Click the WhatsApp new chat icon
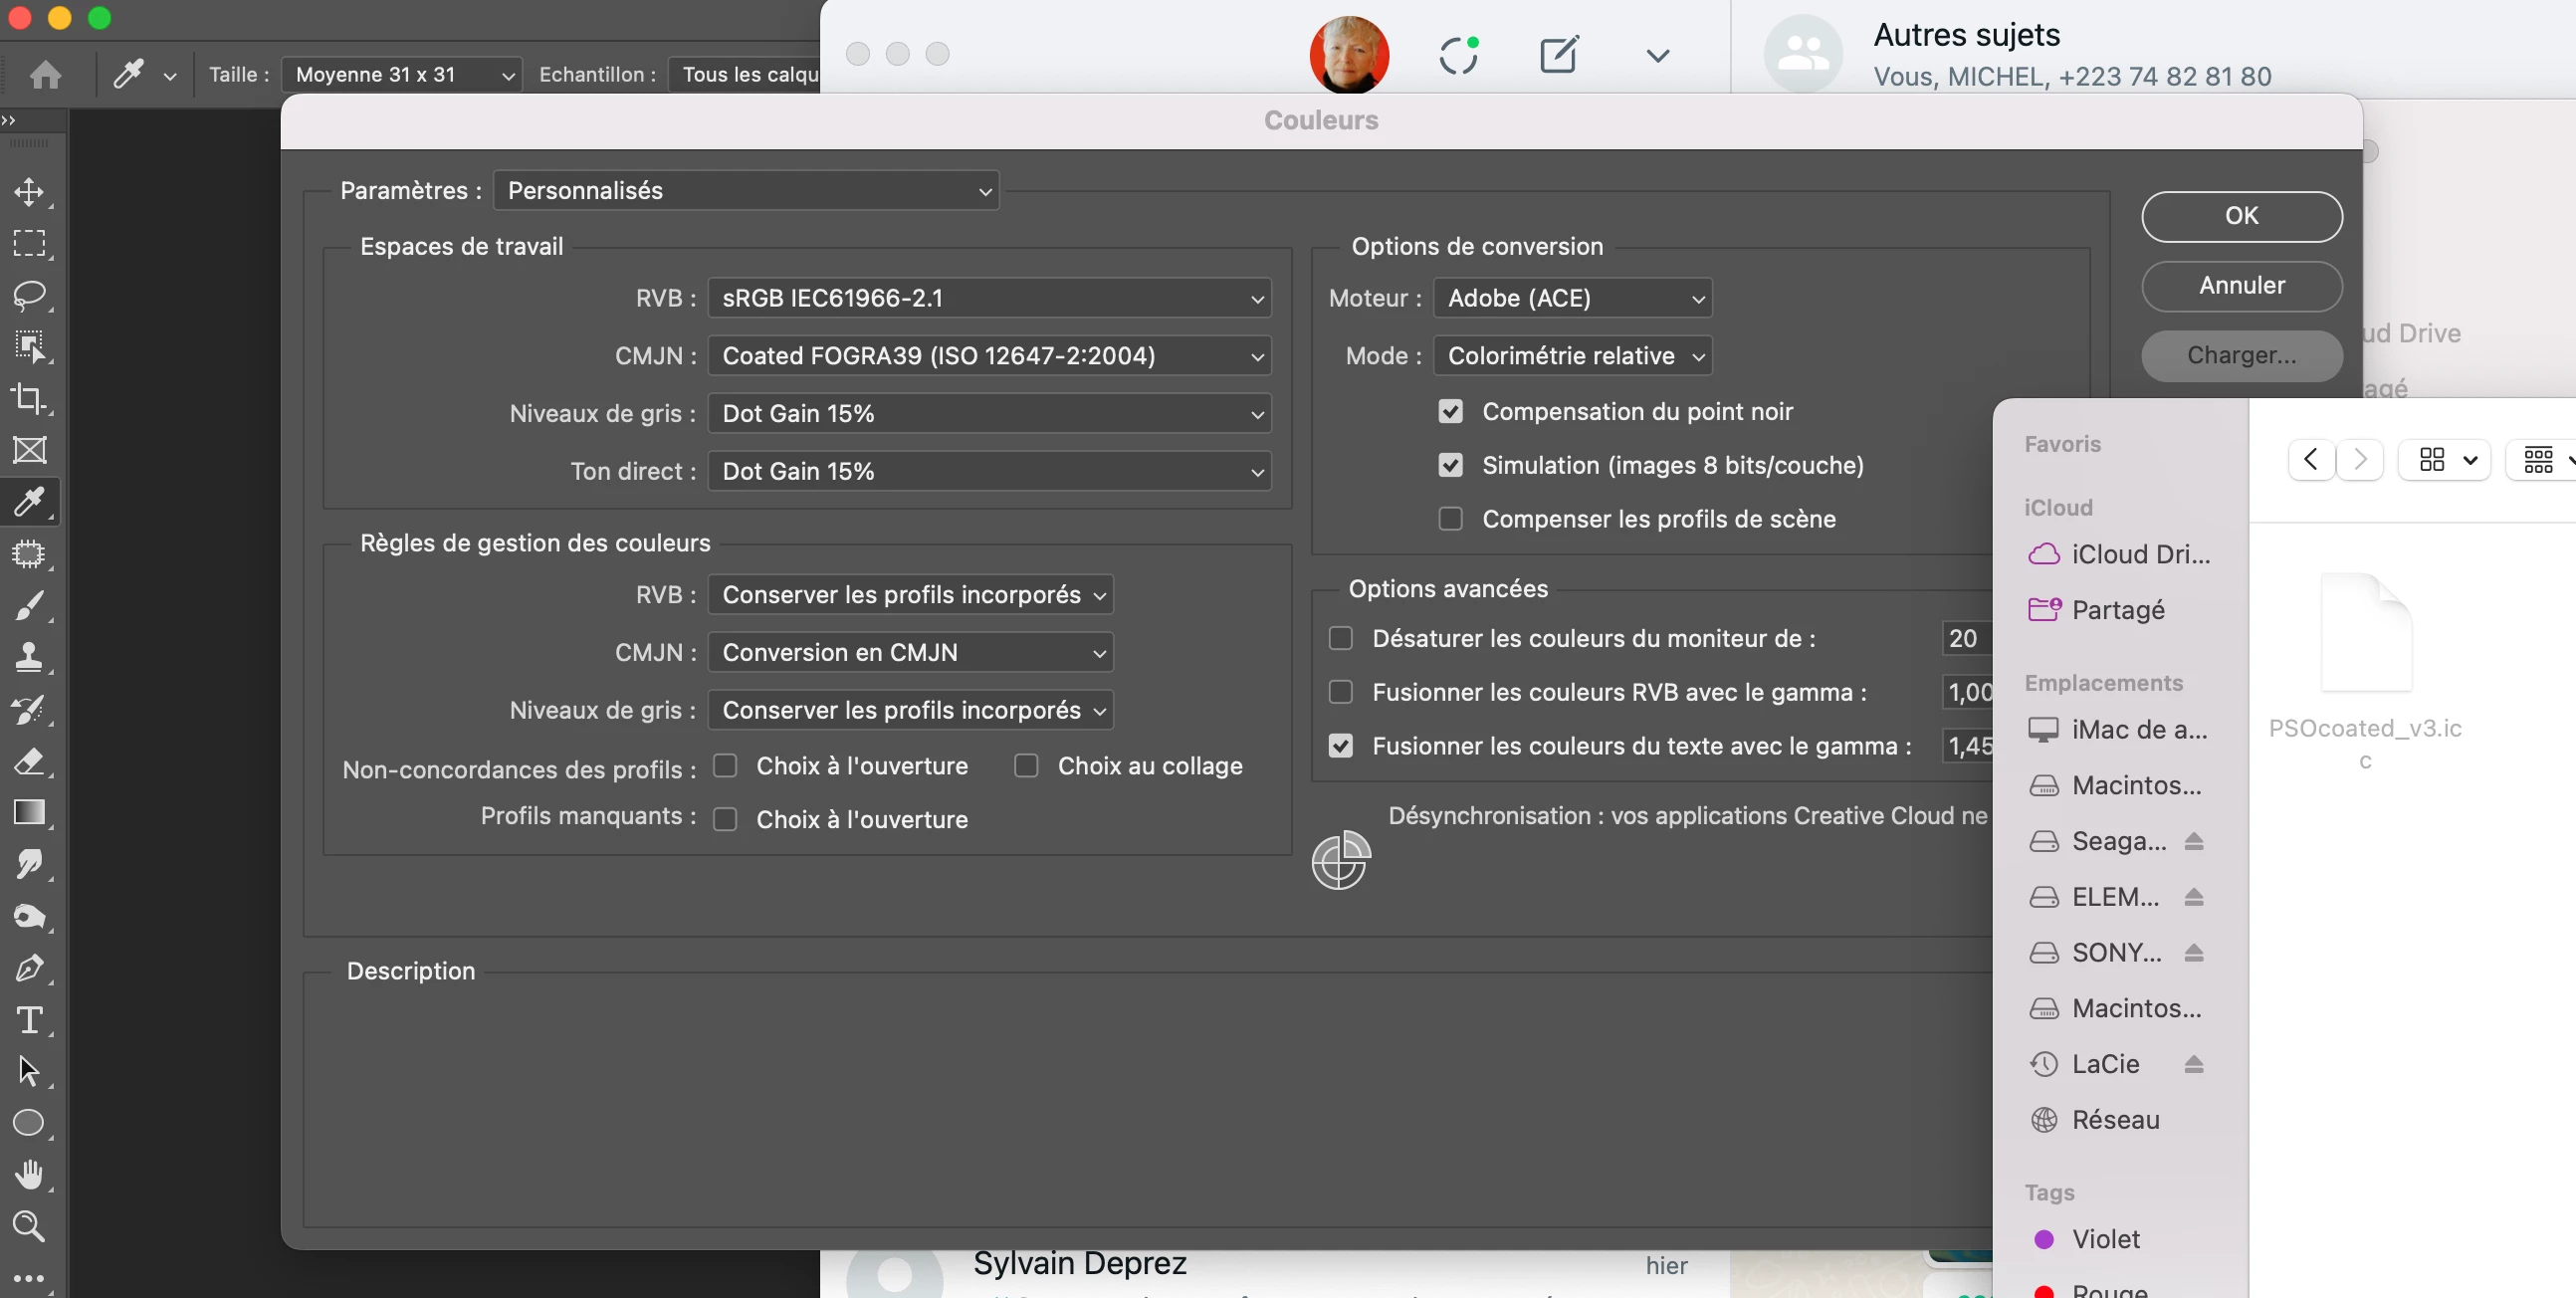The image size is (2576, 1298). click(x=1558, y=55)
